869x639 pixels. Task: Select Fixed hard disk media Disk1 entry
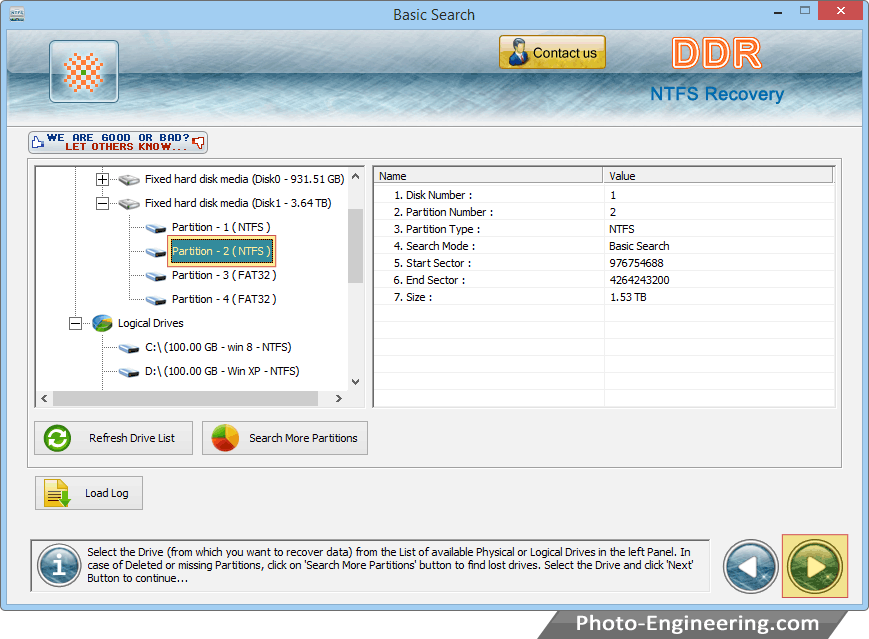click(238, 203)
